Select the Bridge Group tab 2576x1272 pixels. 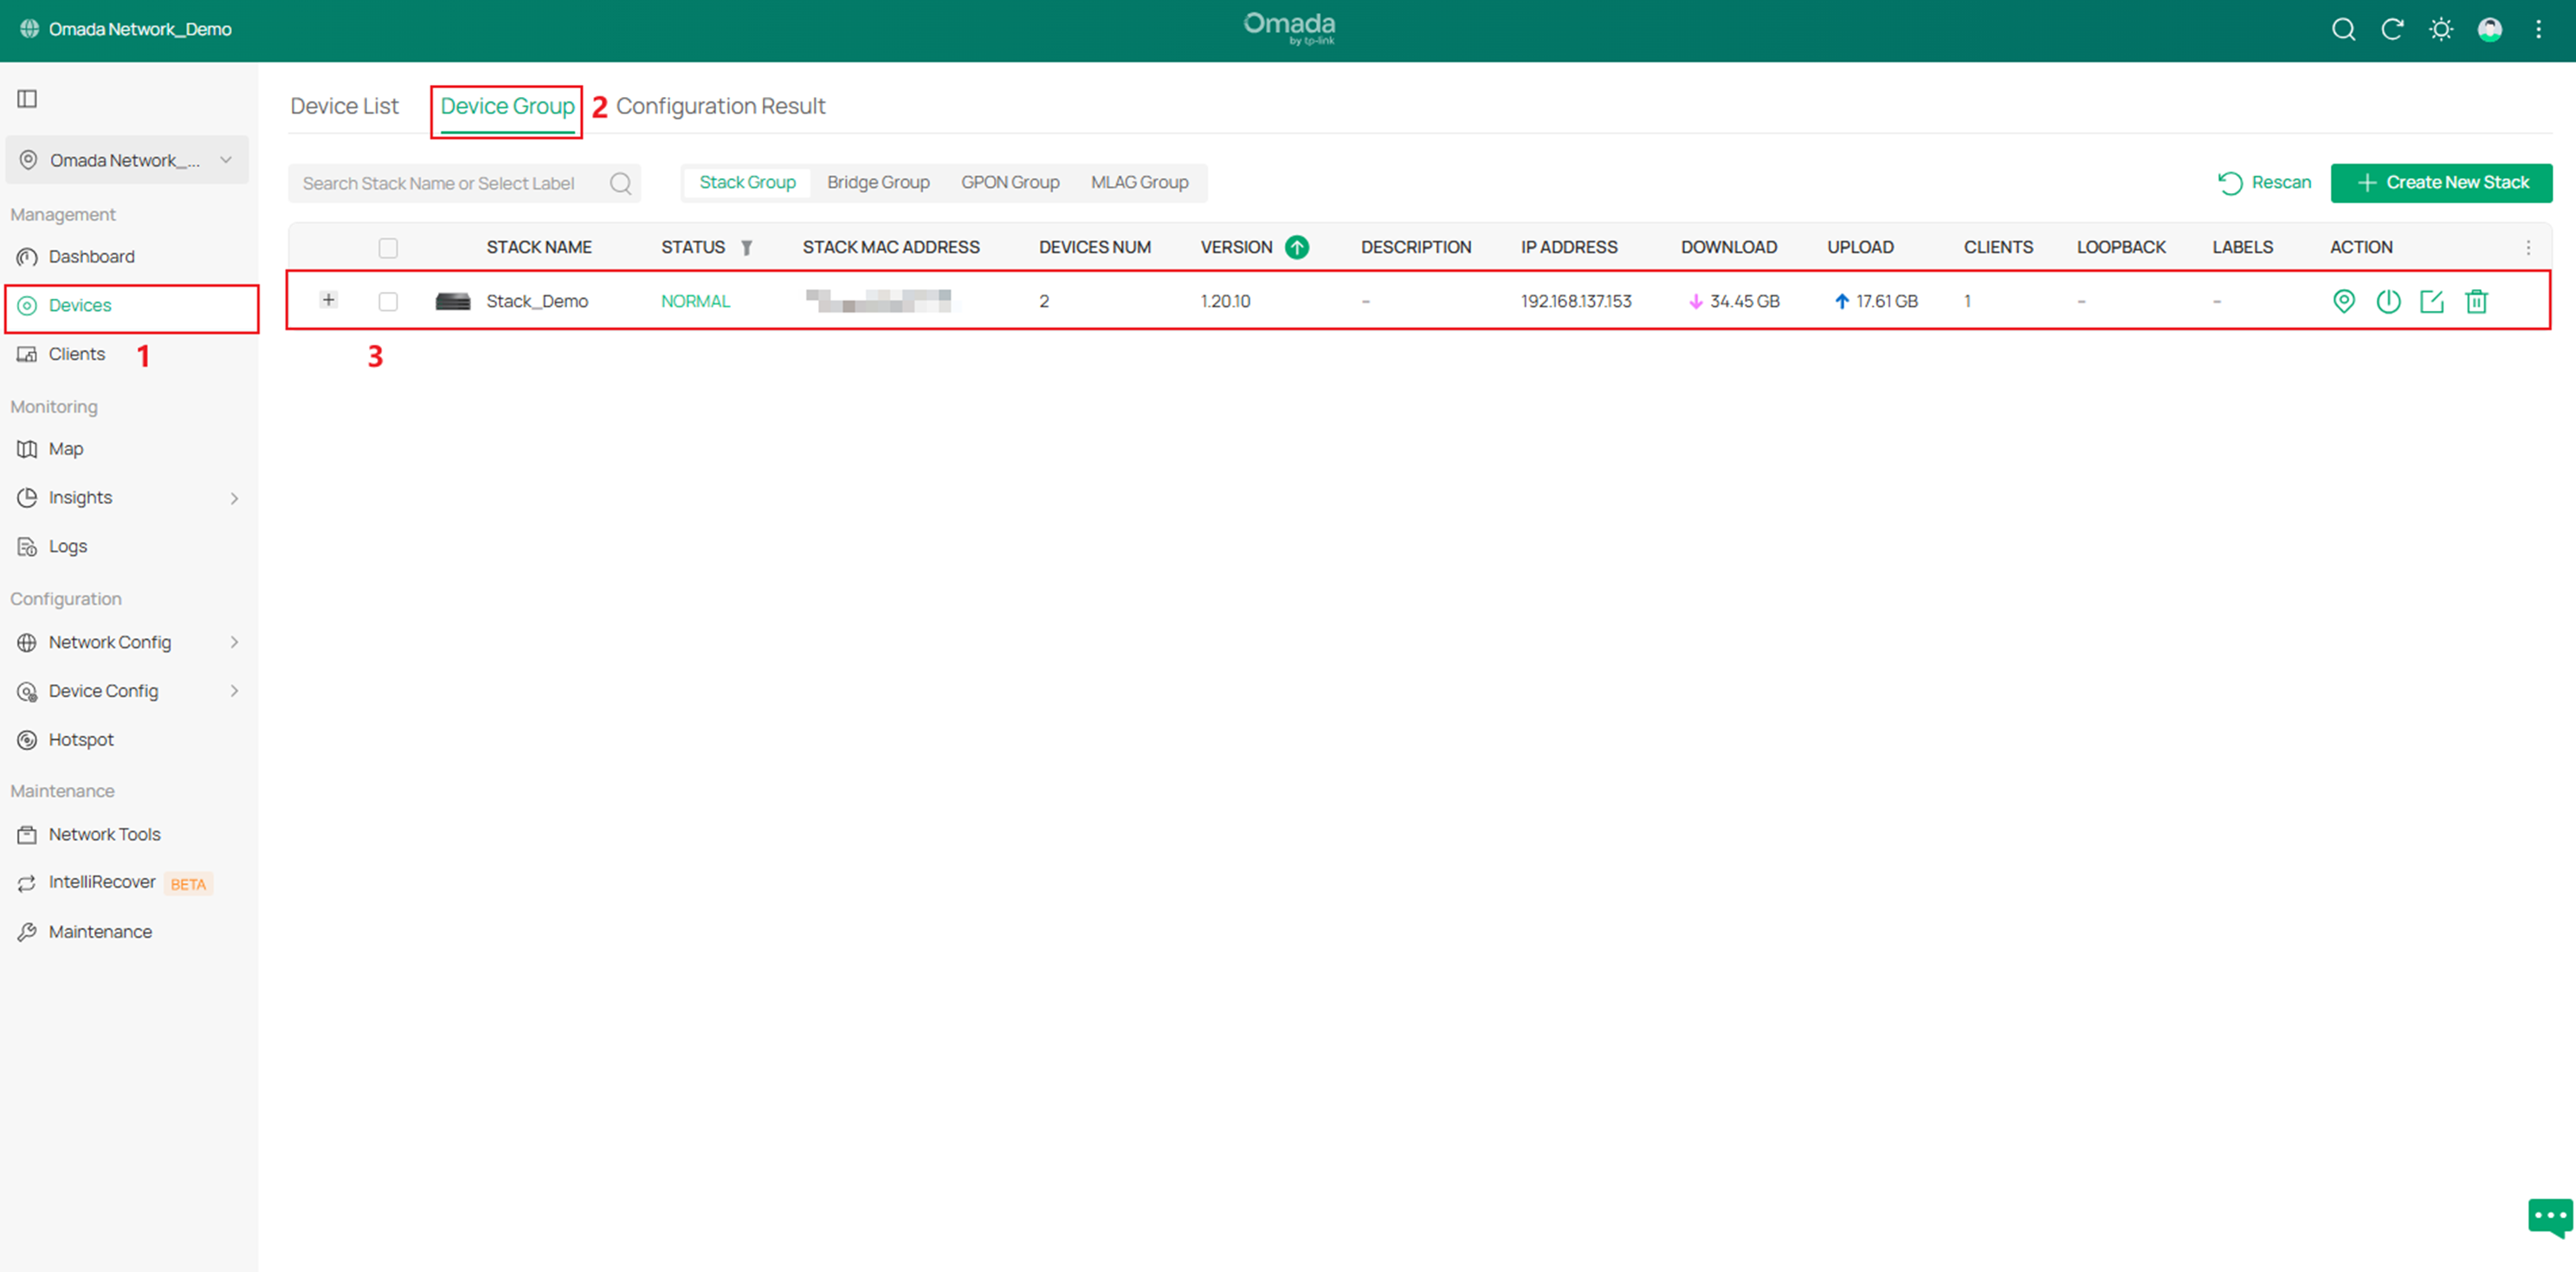878,182
